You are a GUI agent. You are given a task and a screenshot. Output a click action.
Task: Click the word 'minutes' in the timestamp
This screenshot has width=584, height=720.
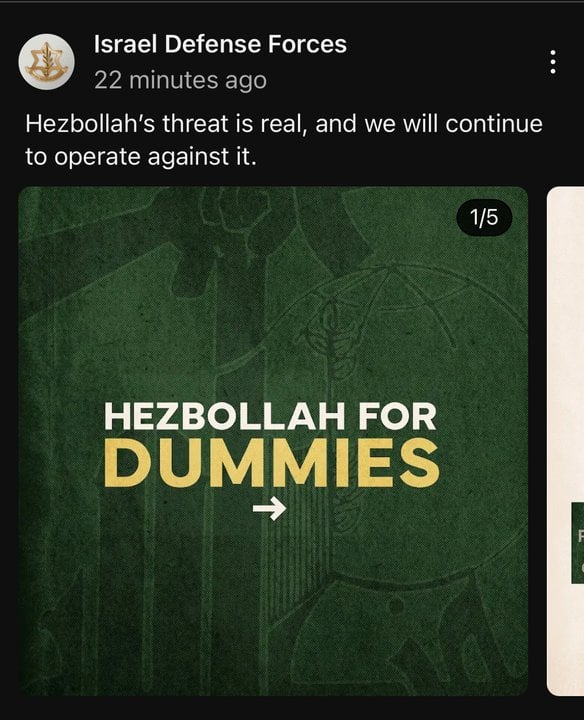point(174,80)
